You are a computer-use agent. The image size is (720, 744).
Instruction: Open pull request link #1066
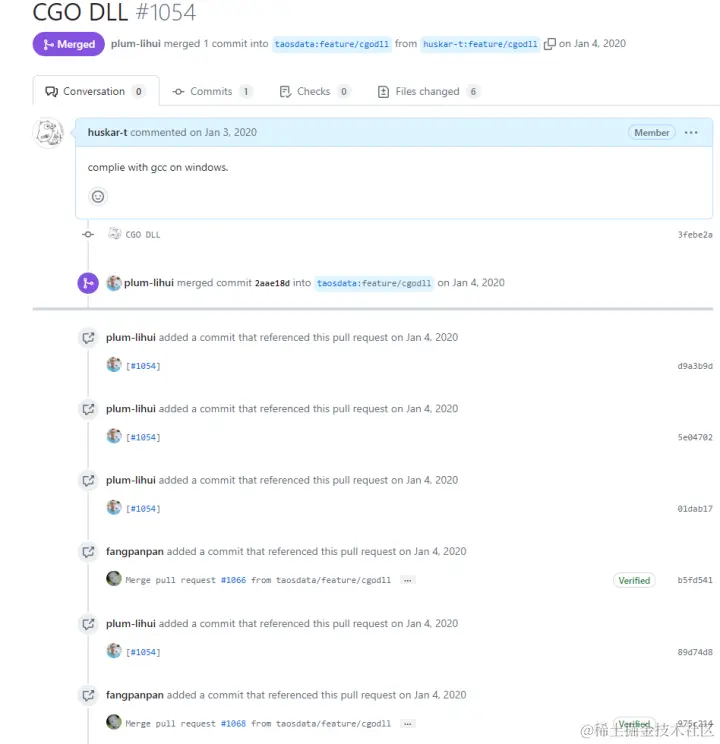[234, 580]
